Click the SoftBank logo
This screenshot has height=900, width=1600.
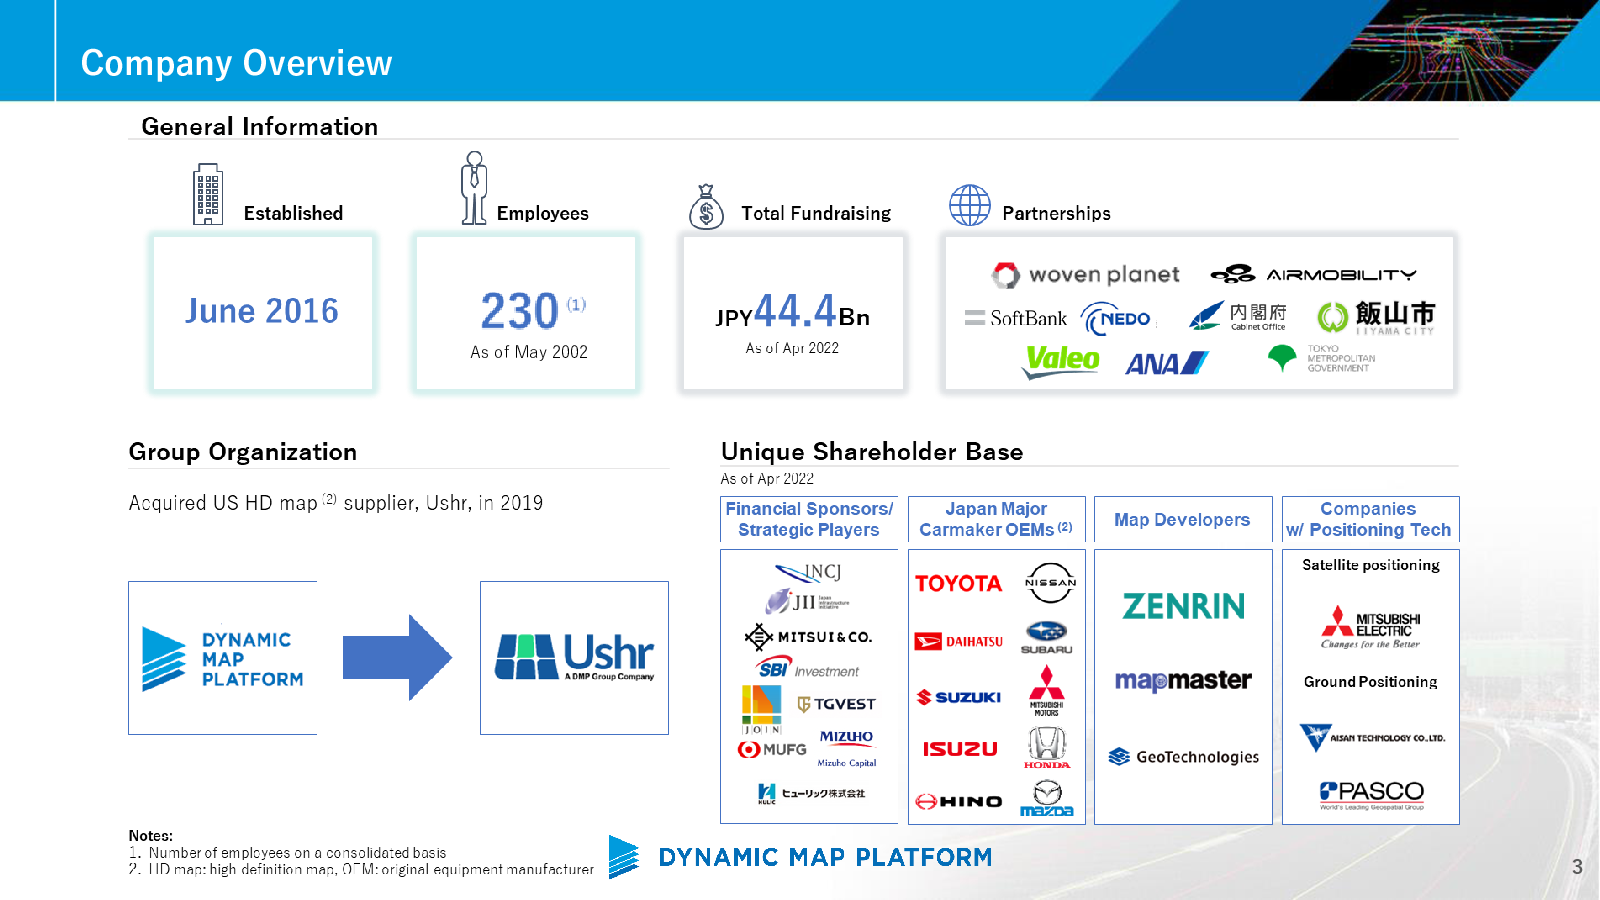click(1015, 318)
